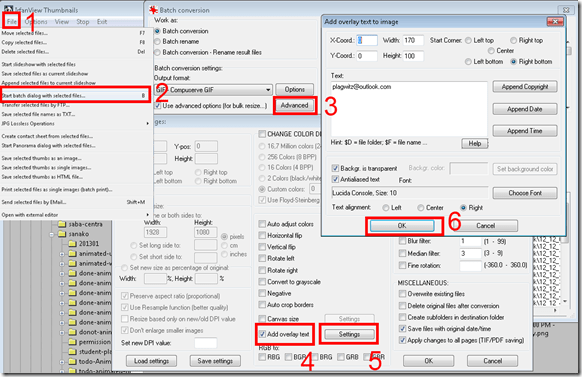582x377 pixels.
Task: Expand the donot-anim folder node
Action: click(62, 332)
